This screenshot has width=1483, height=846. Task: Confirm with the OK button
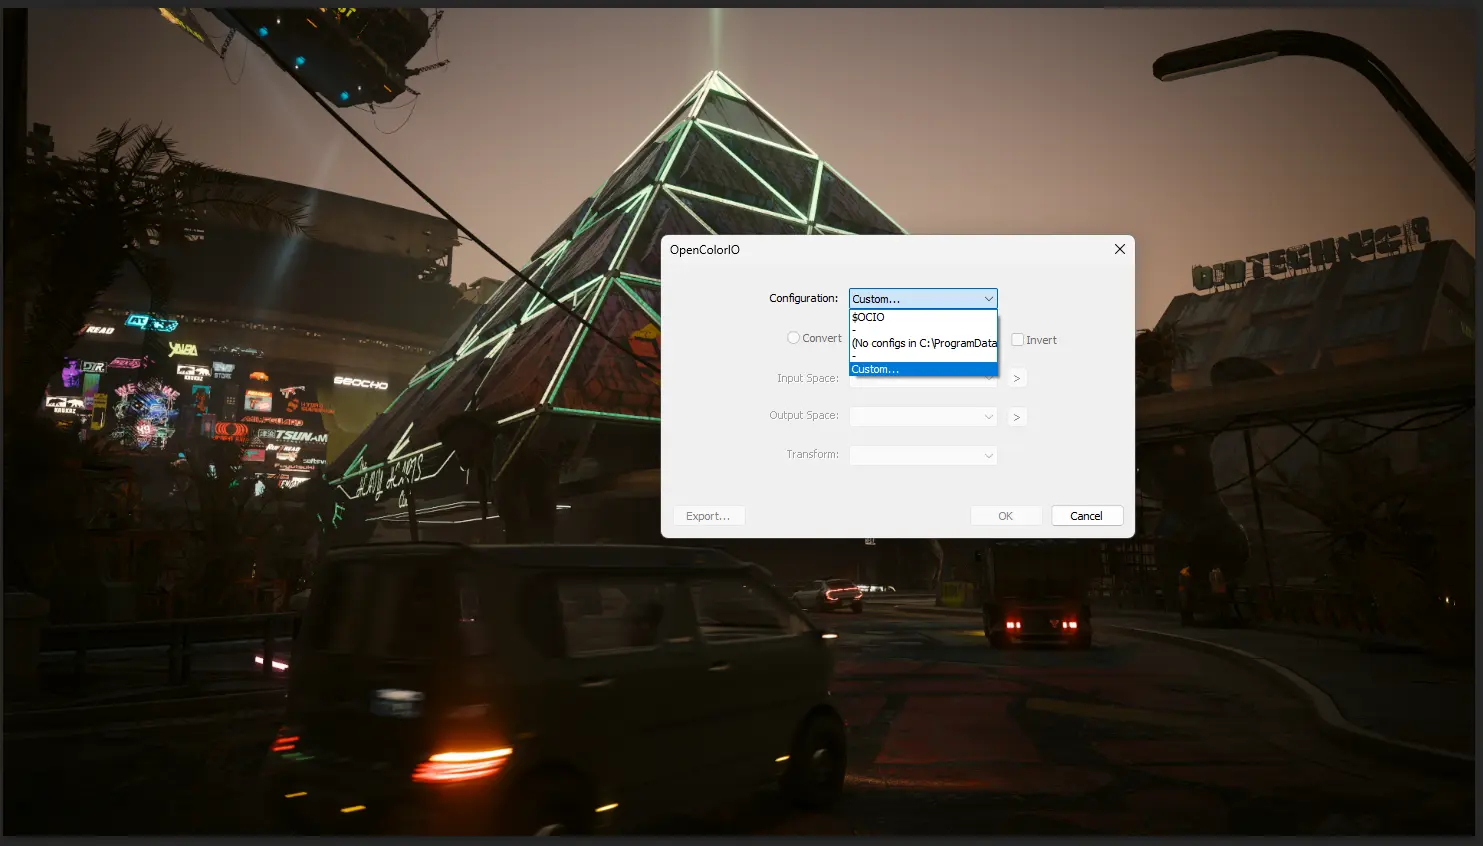click(1006, 516)
